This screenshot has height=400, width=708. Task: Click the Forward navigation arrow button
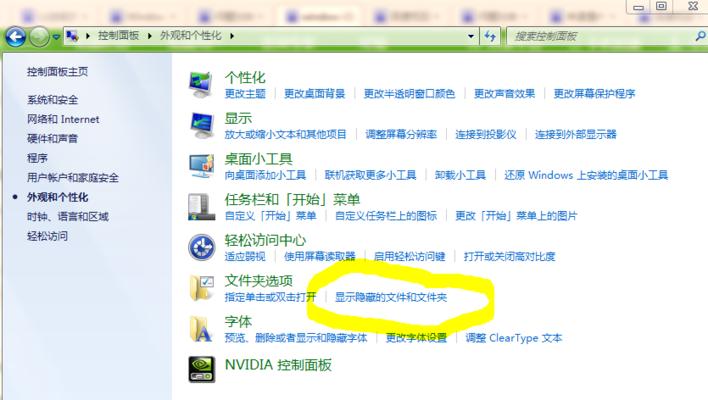coord(39,37)
